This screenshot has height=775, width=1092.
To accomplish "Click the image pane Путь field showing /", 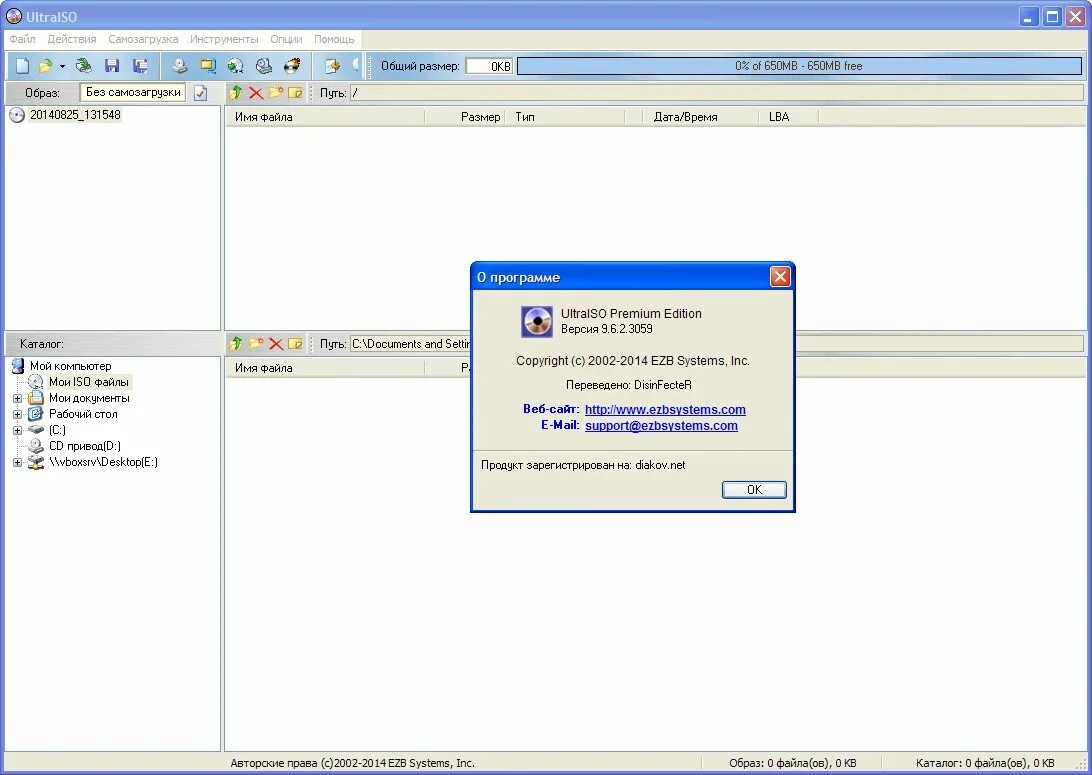I will point(717,93).
